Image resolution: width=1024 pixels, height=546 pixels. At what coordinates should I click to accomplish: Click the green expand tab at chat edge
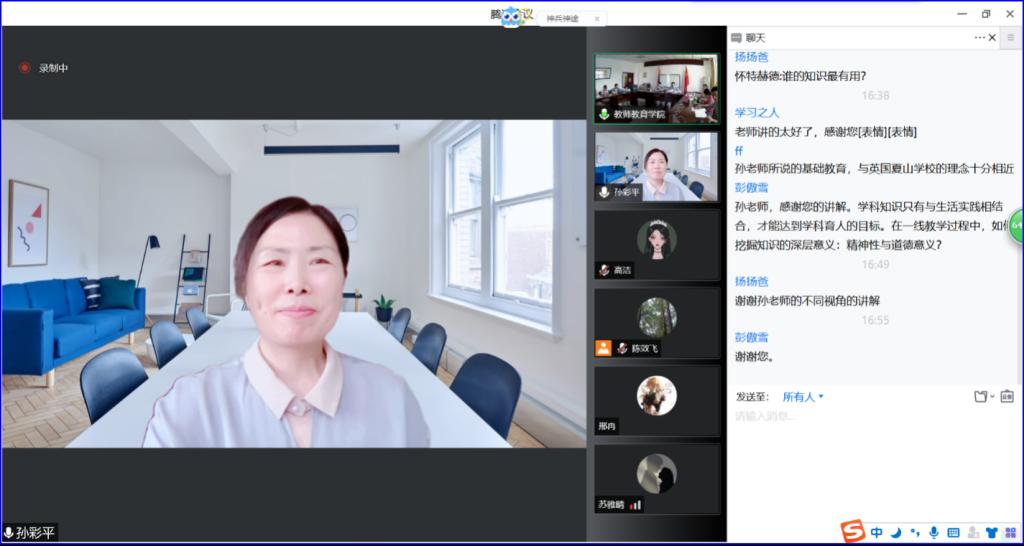pos(1016,226)
